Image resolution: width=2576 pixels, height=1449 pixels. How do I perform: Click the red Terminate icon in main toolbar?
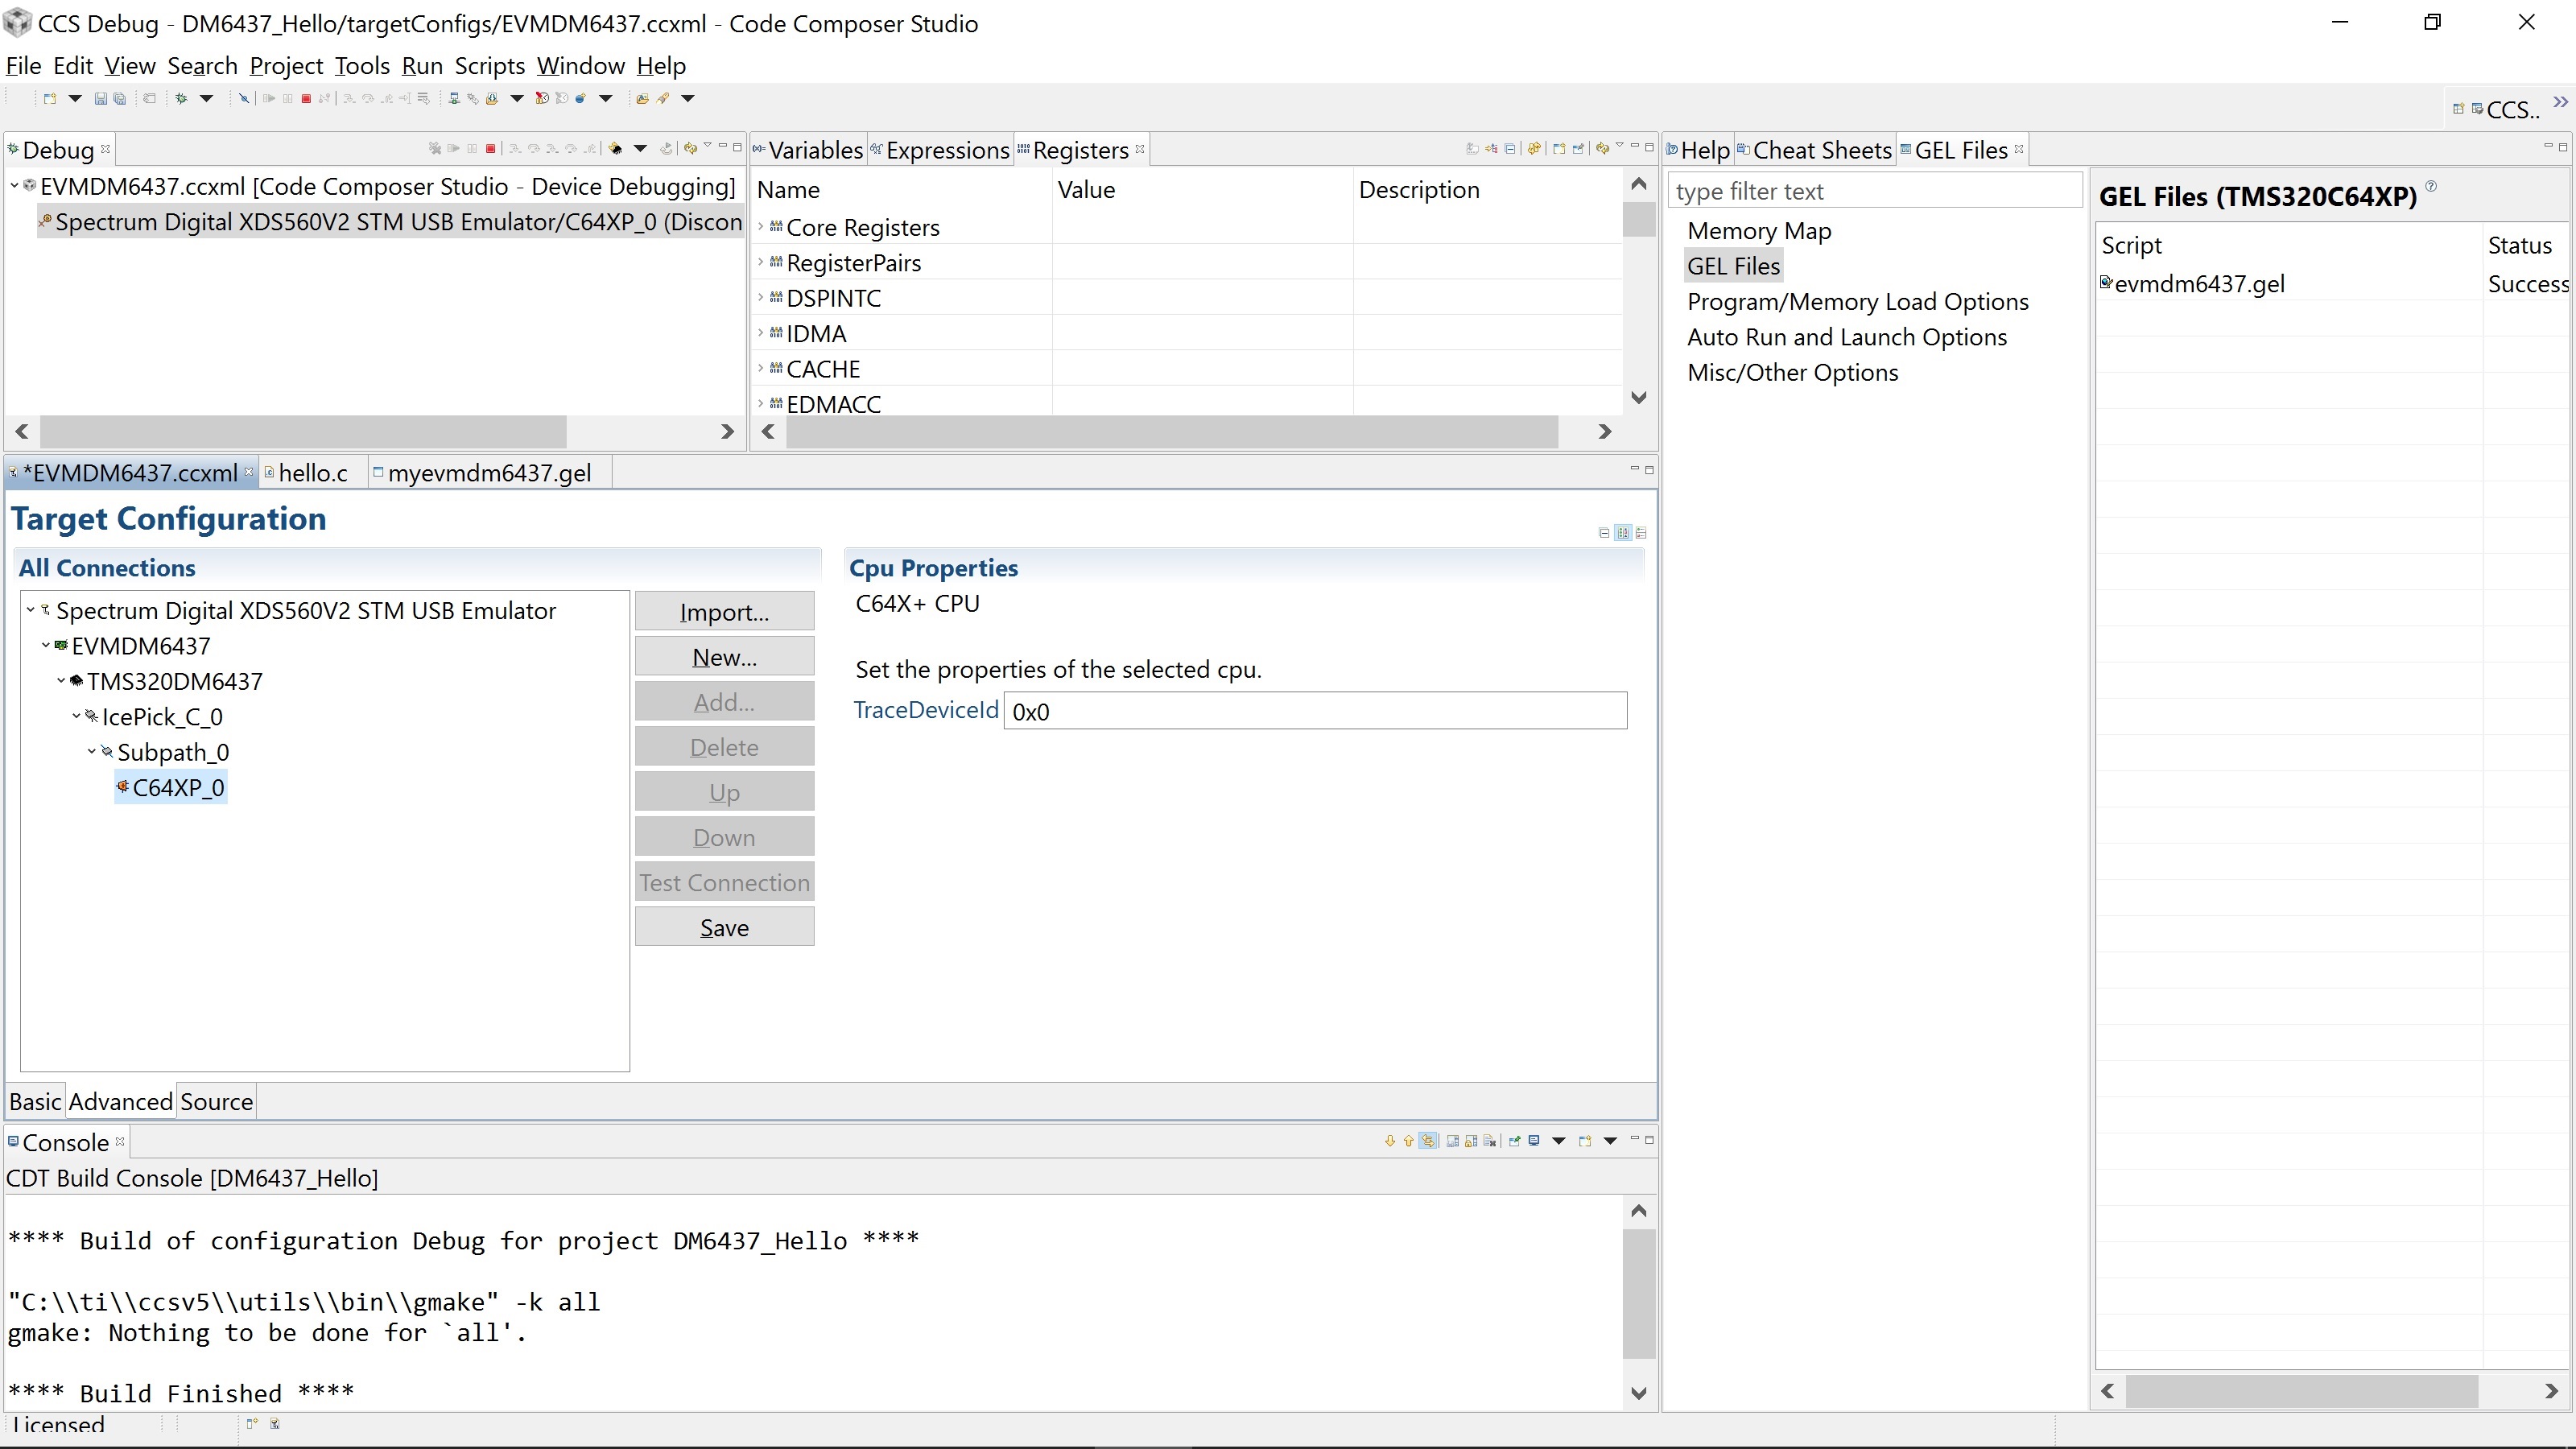306,98
